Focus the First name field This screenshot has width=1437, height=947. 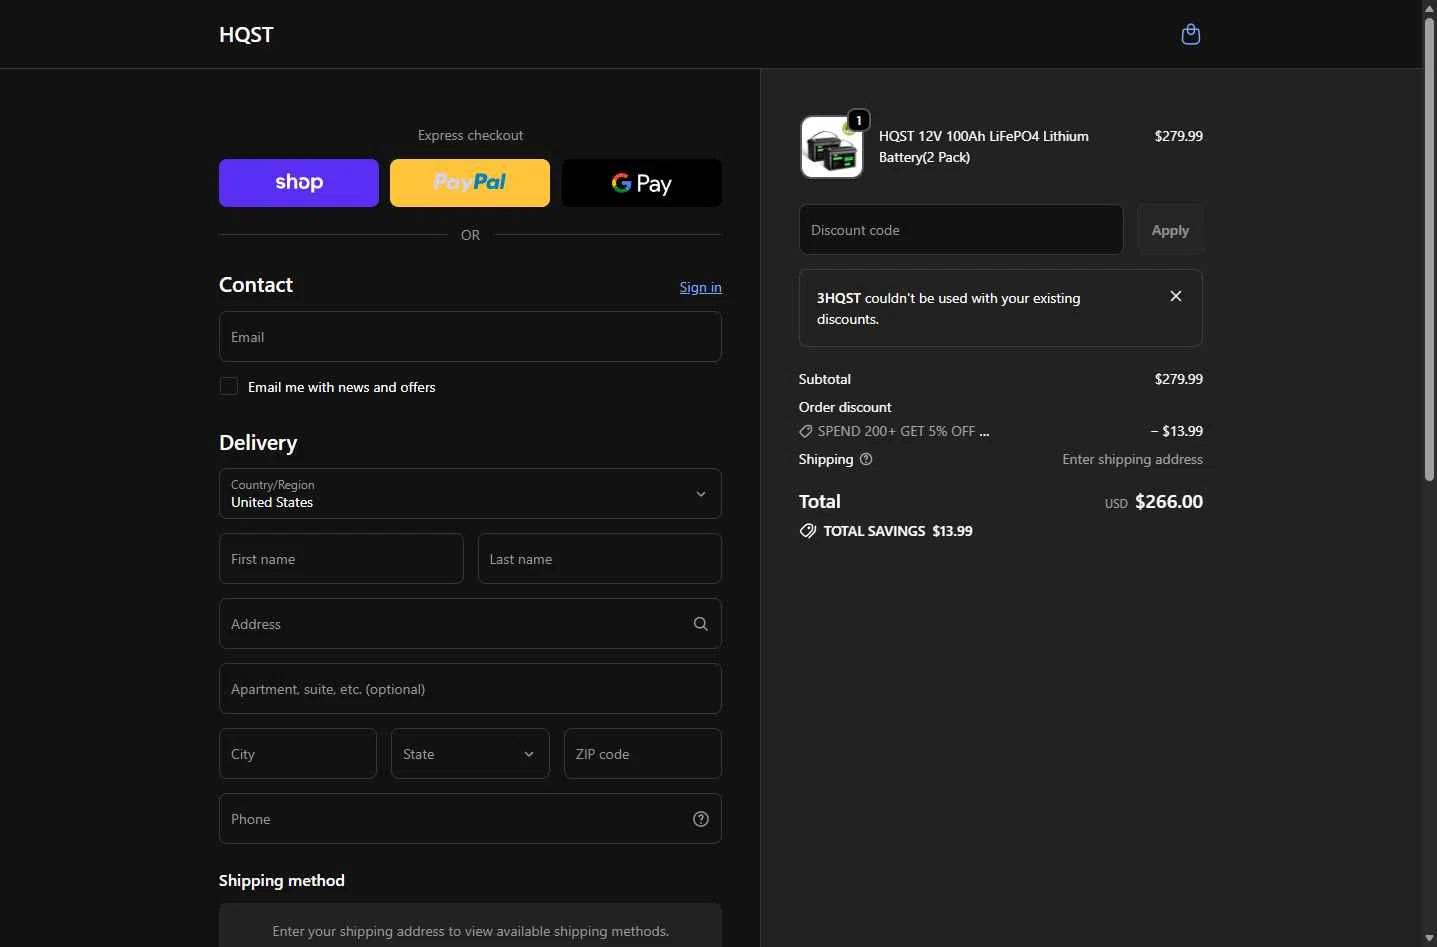pyautogui.click(x=341, y=559)
